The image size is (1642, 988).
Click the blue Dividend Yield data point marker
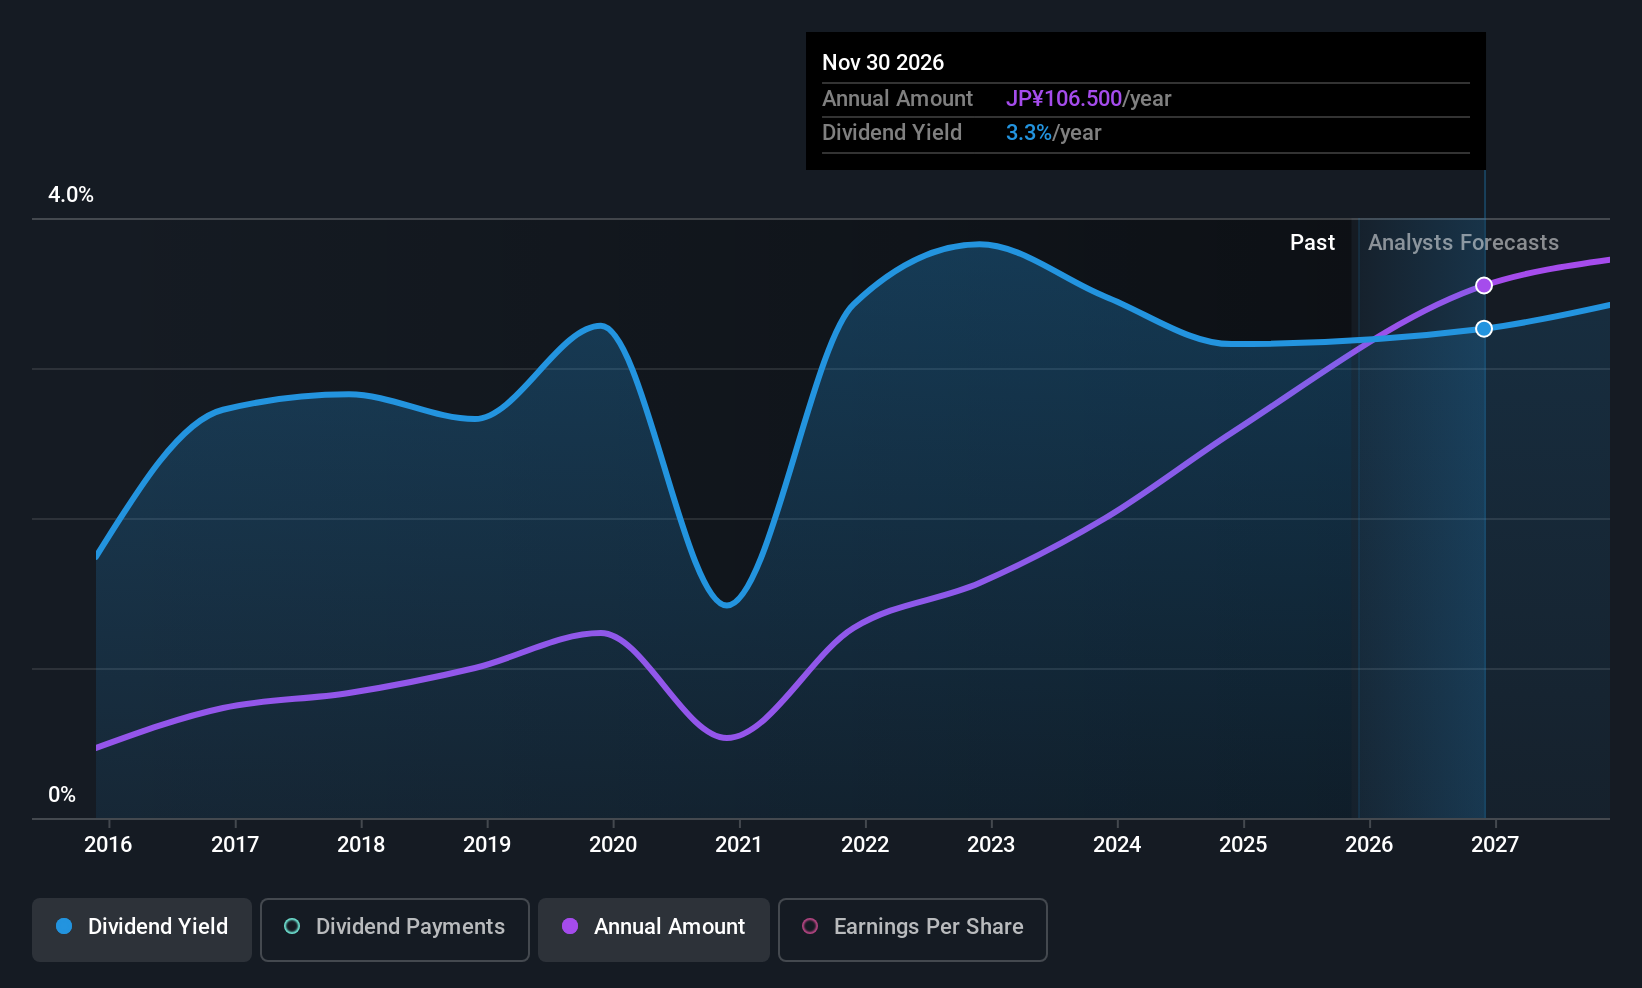(1484, 329)
